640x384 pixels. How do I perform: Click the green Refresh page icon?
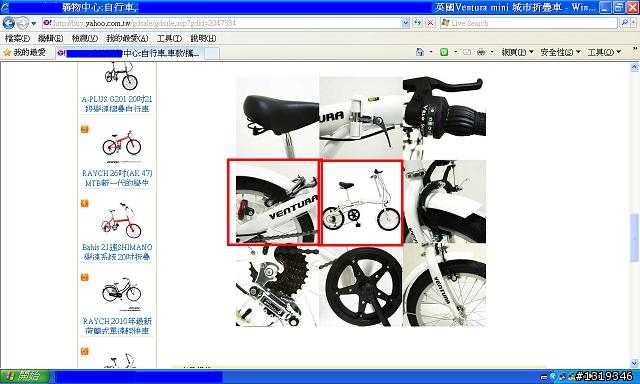tap(418, 23)
